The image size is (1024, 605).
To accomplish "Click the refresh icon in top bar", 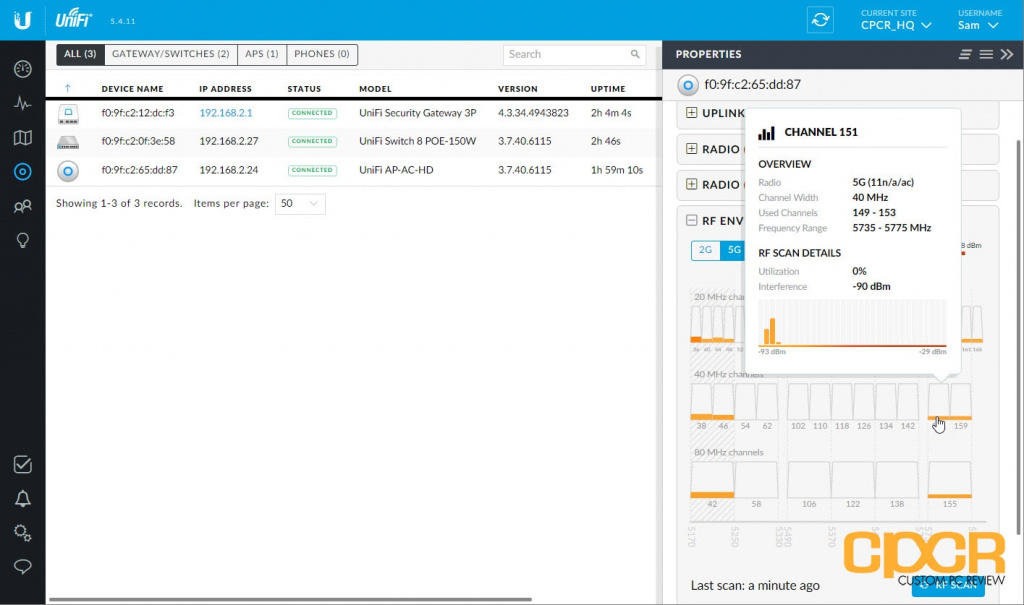I will 820,20.
